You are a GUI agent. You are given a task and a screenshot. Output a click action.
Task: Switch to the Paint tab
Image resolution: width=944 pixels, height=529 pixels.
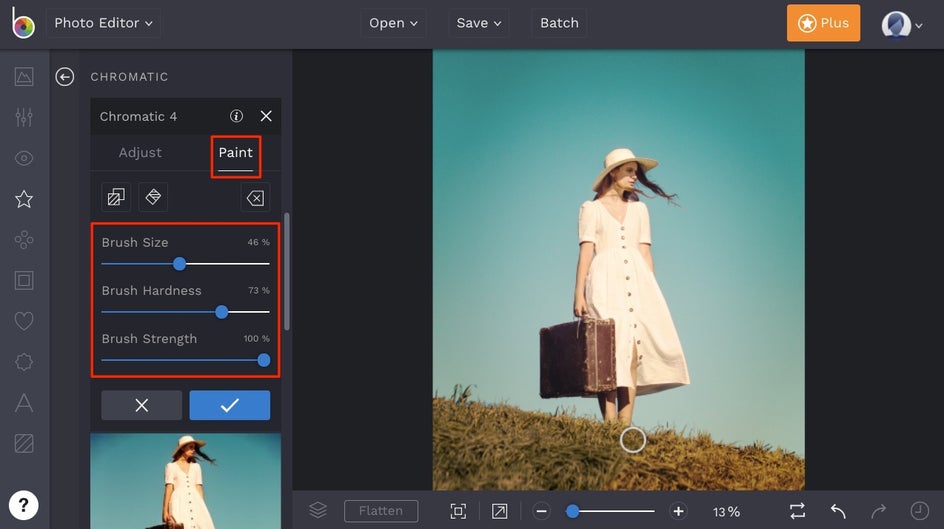click(x=236, y=153)
